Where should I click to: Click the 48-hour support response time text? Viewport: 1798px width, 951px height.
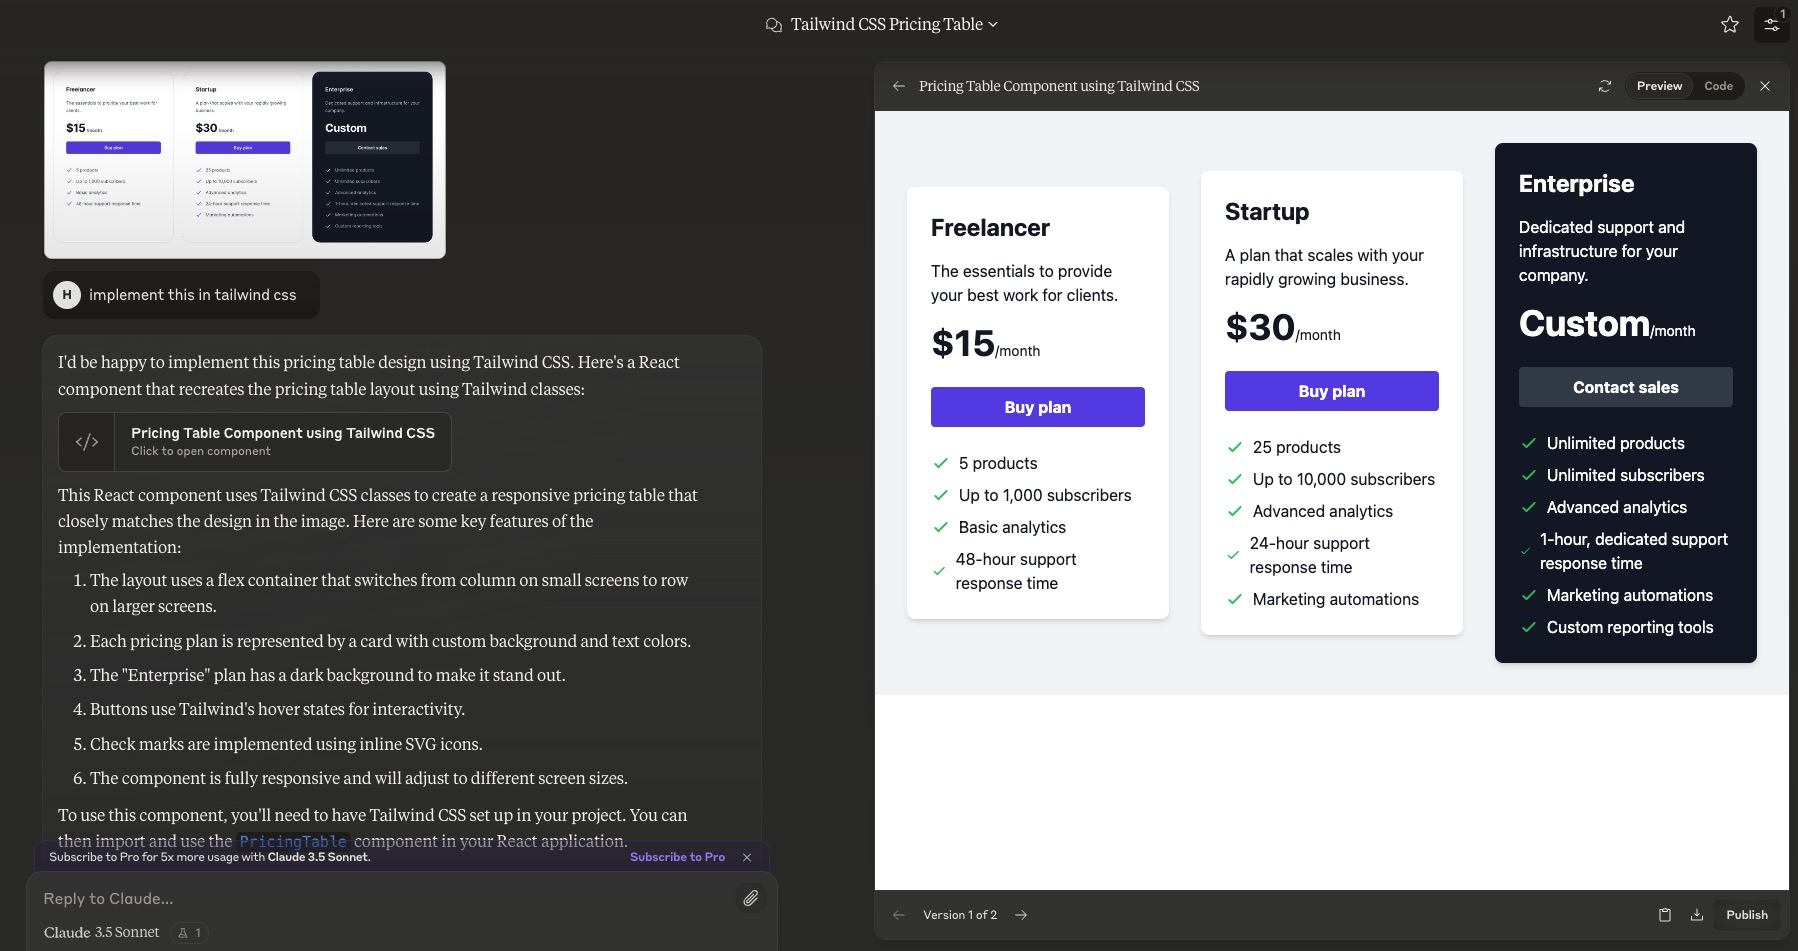click(1015, 571)
